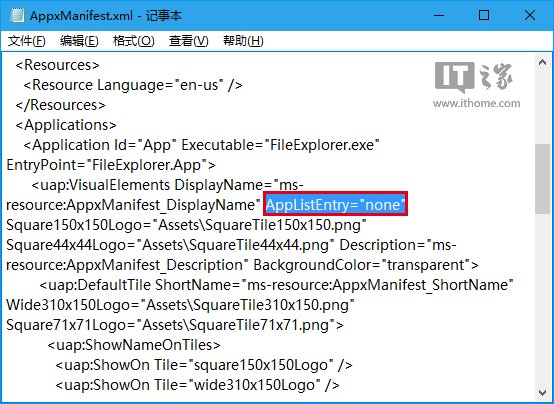This screenshot has width=554, height=404.
Task: Click the vertical scrollbar thumb
Action: tap(542, 179)
